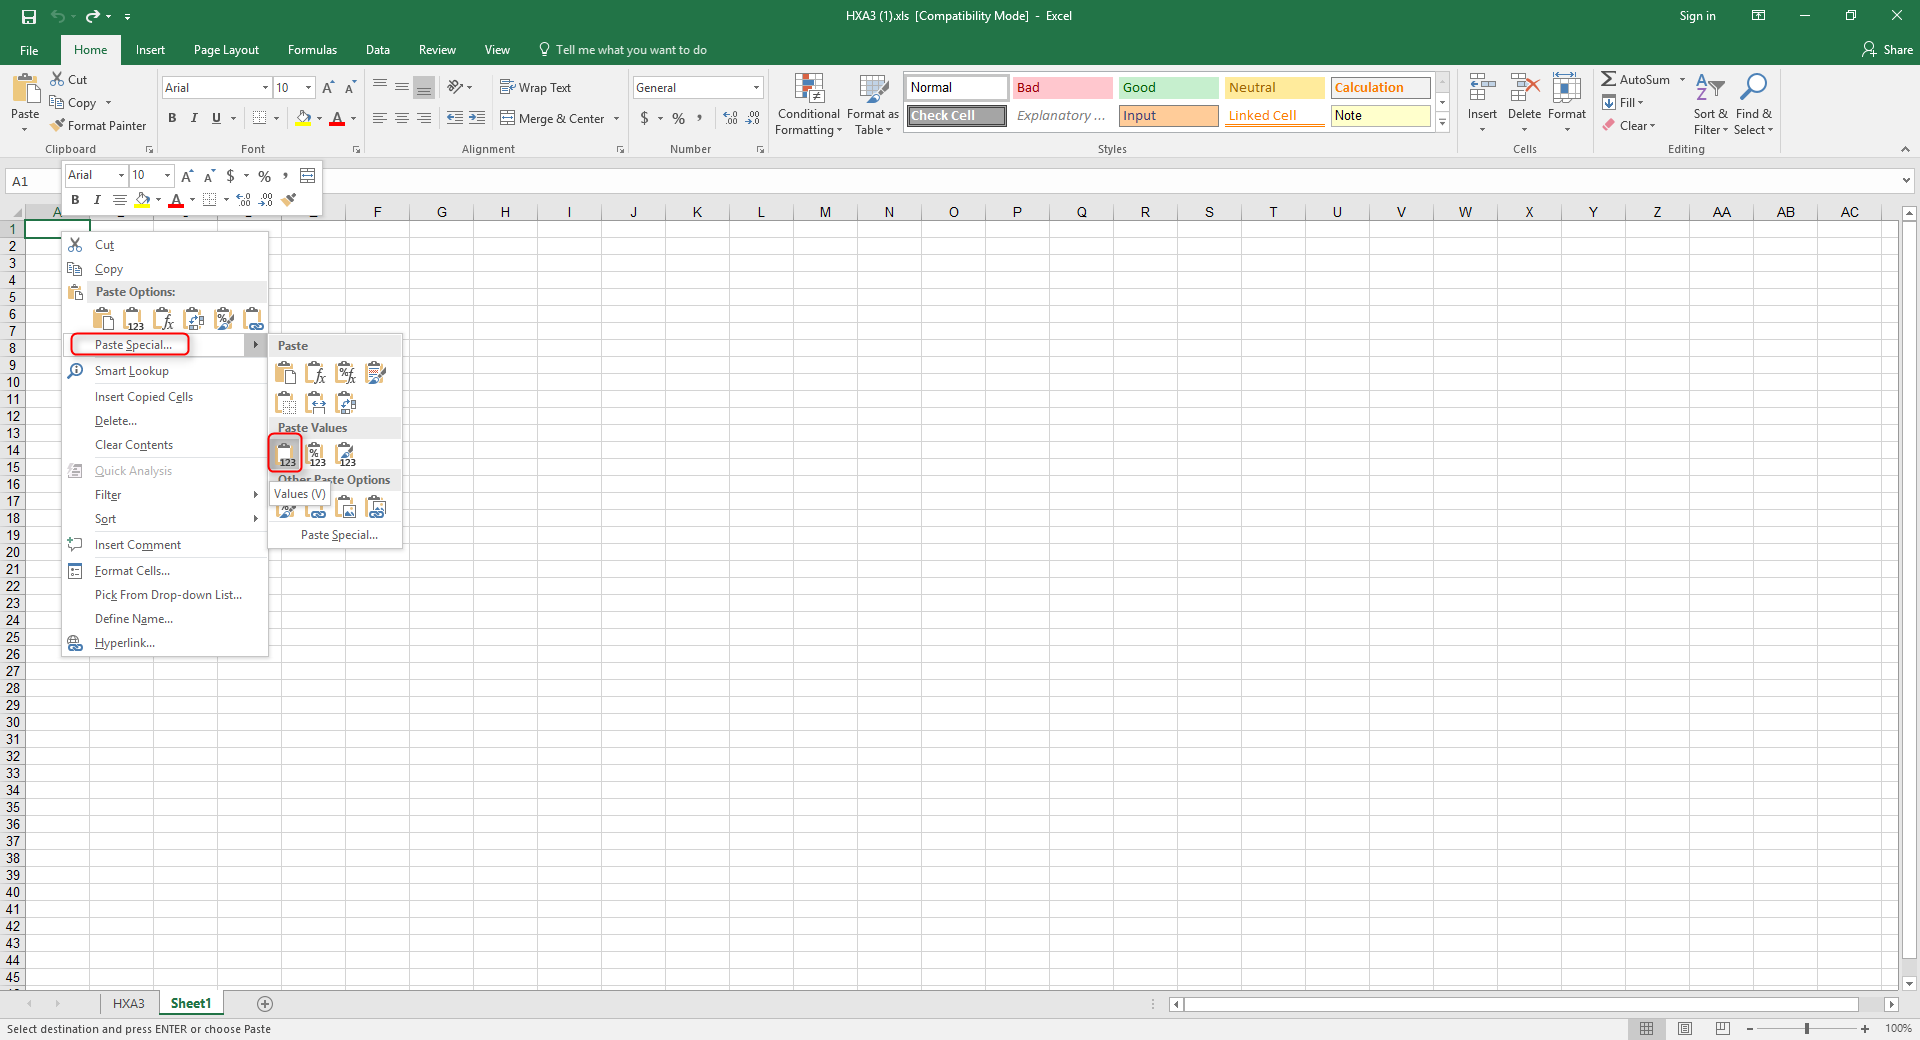
Task: Toggle Italic in ribbon Font group
Action: [x=194, y=118]
